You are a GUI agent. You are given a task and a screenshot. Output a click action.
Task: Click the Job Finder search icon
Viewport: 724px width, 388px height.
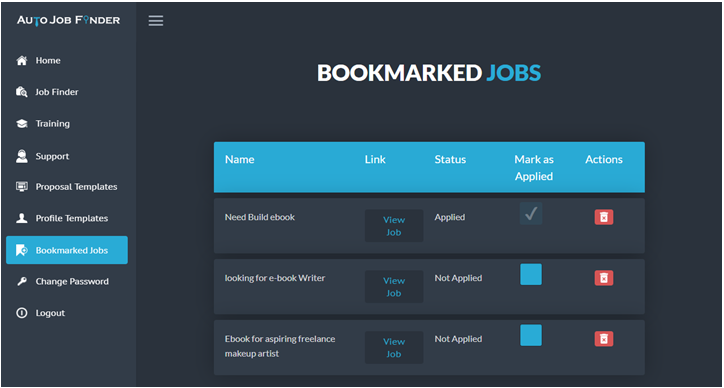coord(22,92)
